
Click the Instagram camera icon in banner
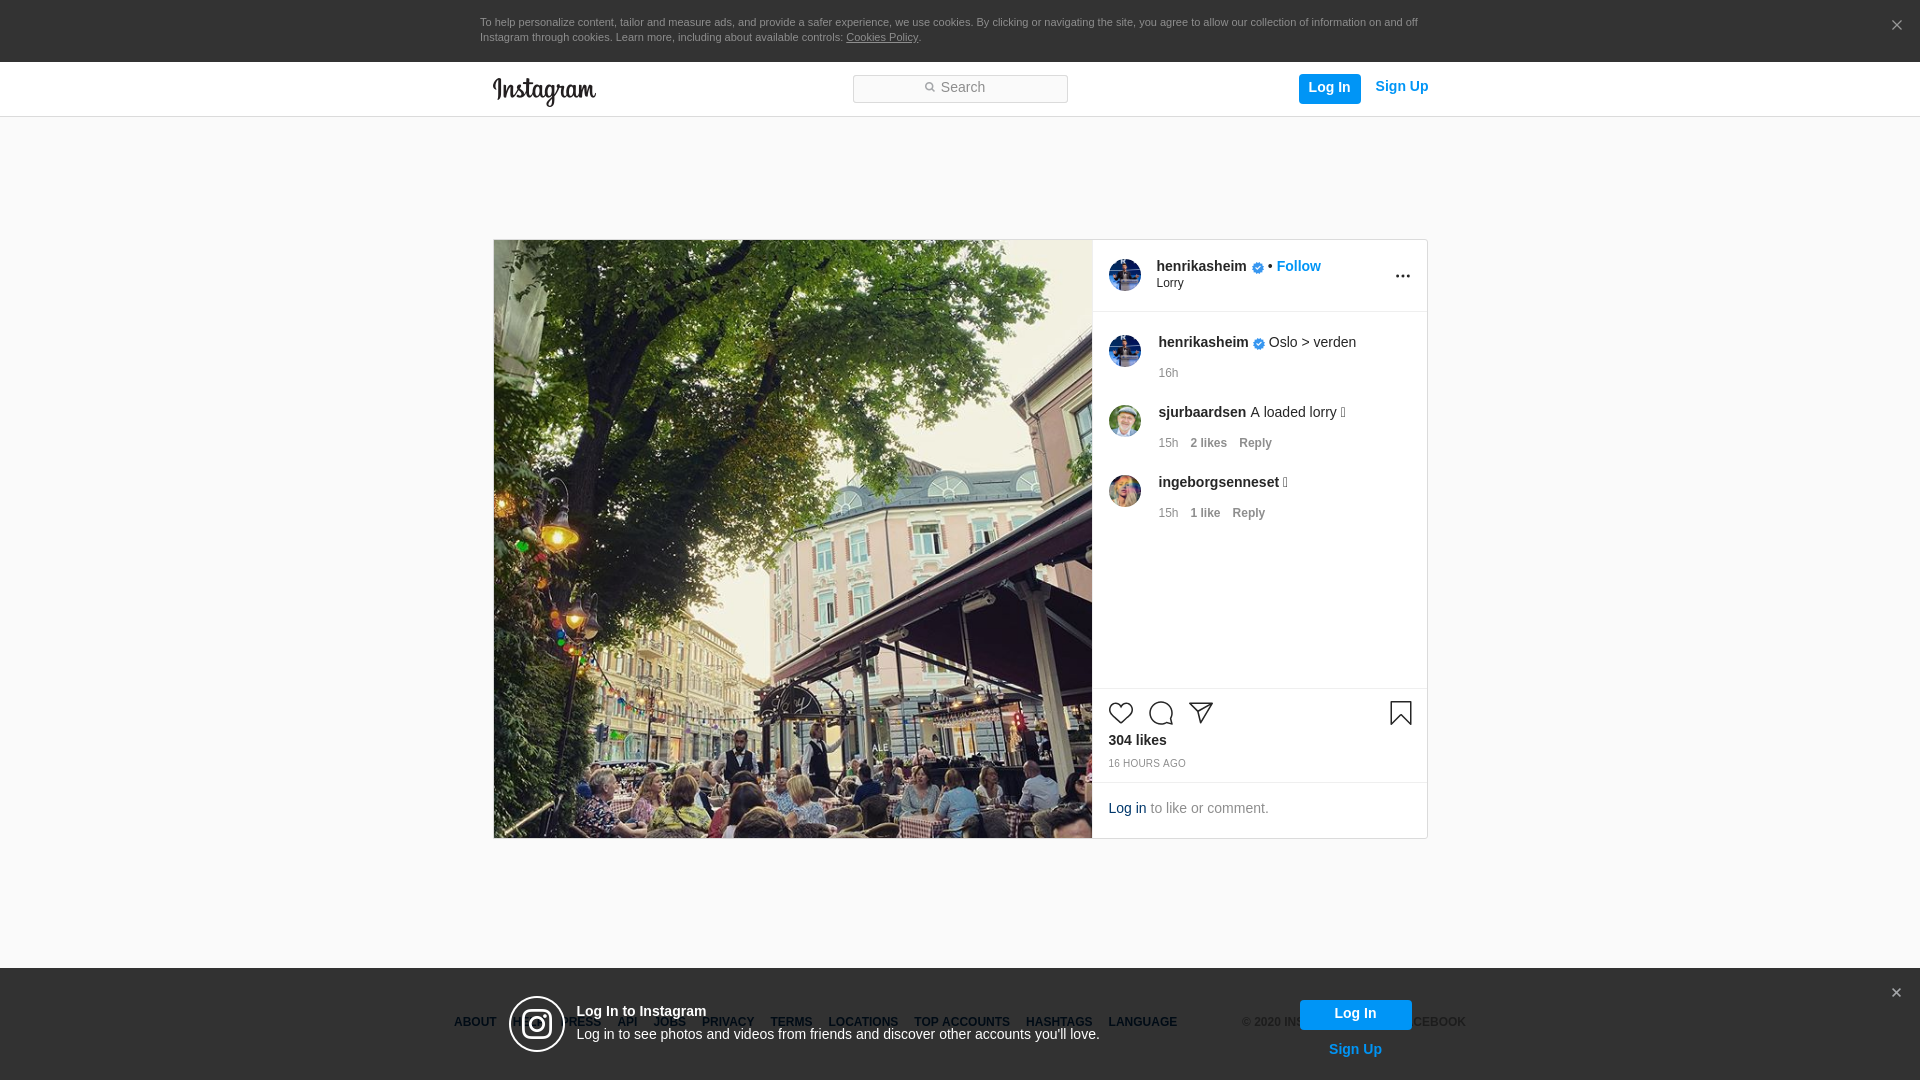pyautogui.click(x=537, y=1024)
